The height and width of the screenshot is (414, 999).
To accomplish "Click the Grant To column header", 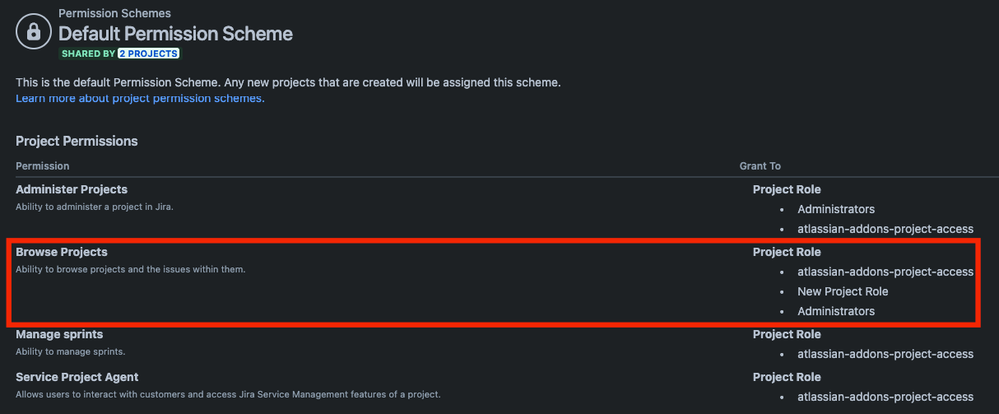I will (760, 166).
